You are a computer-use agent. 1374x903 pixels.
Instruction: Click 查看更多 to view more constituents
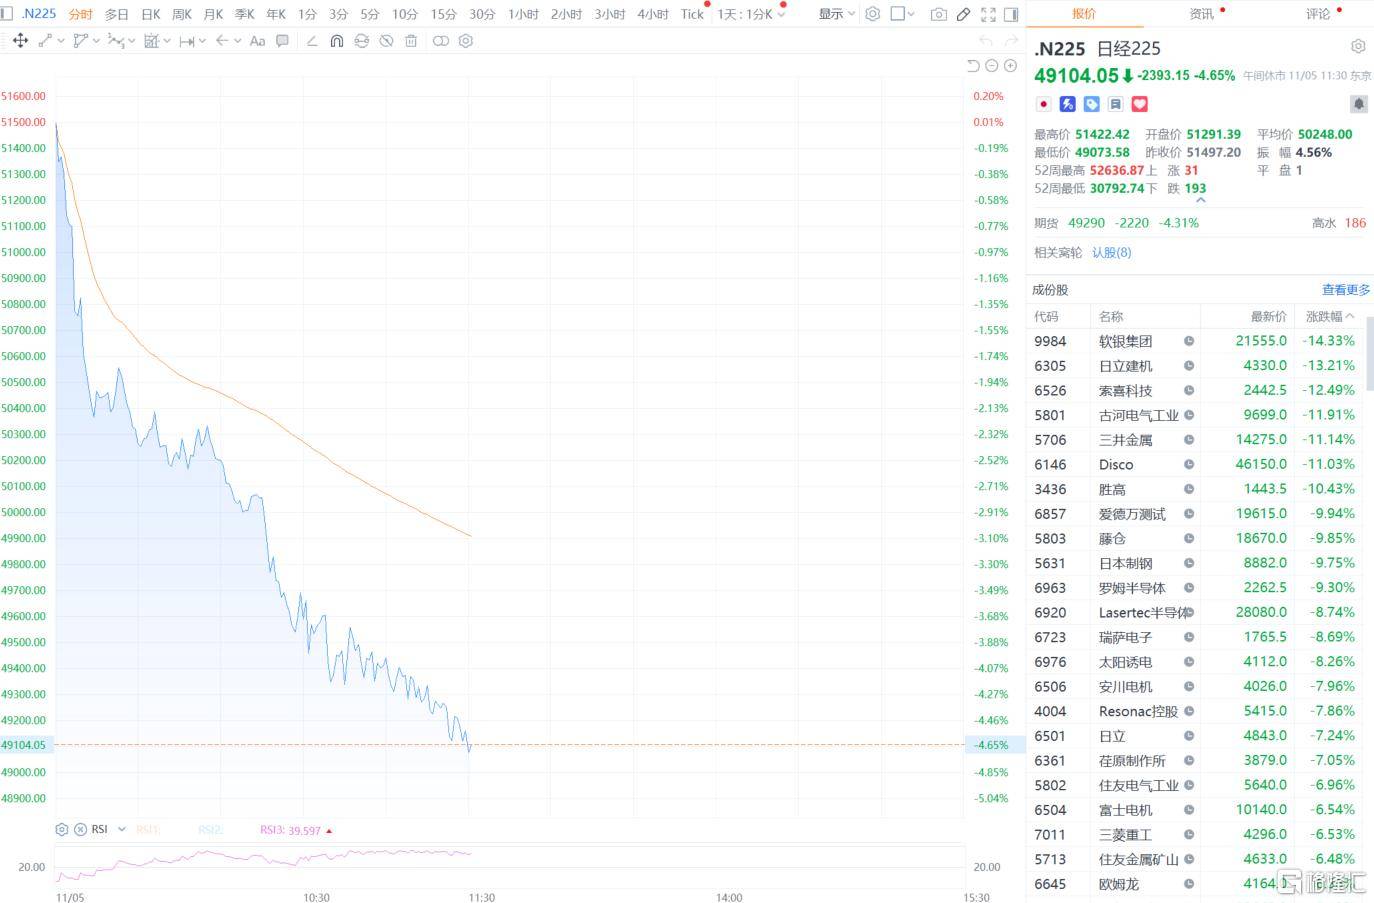click(1345, 289)
